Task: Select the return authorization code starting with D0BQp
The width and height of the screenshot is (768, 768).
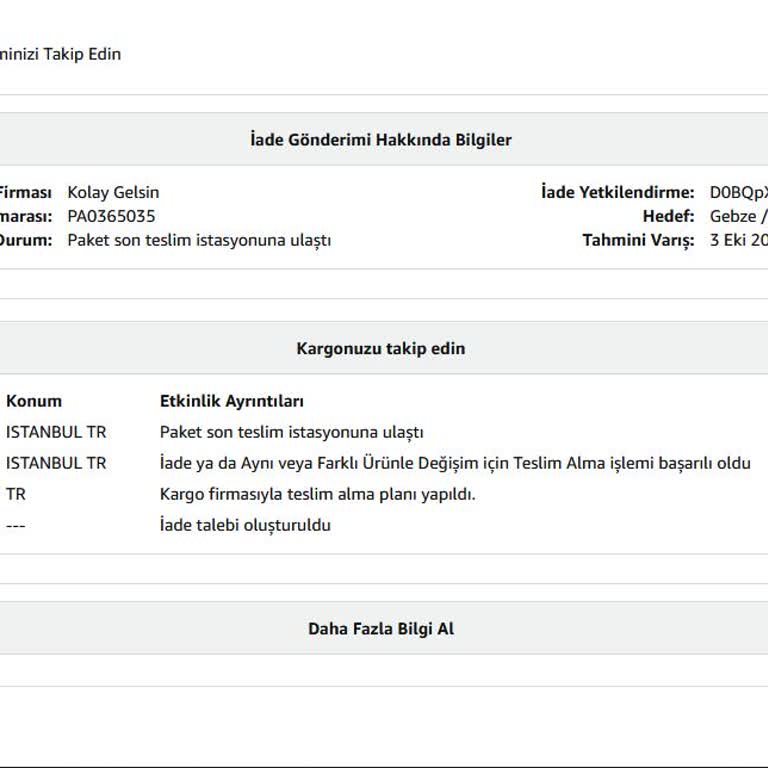Action: pyautogui.click(x=738, y=192)
